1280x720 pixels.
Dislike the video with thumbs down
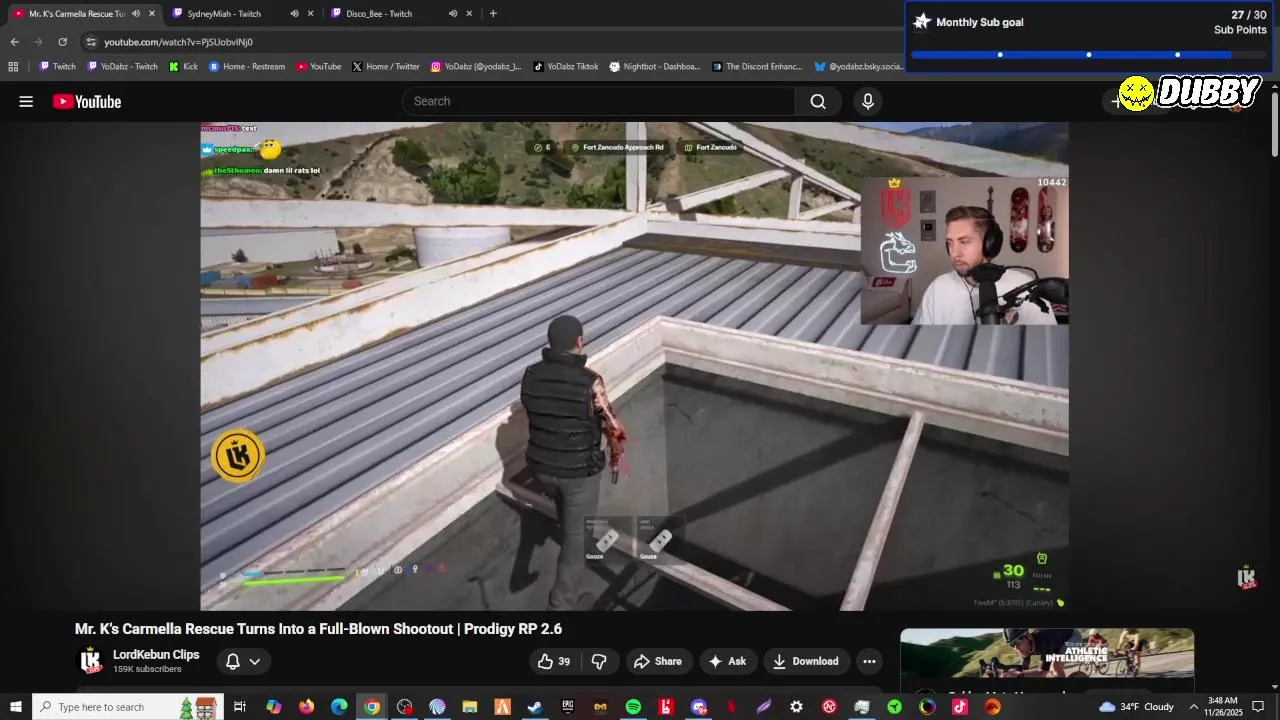[x=599, y=661]
